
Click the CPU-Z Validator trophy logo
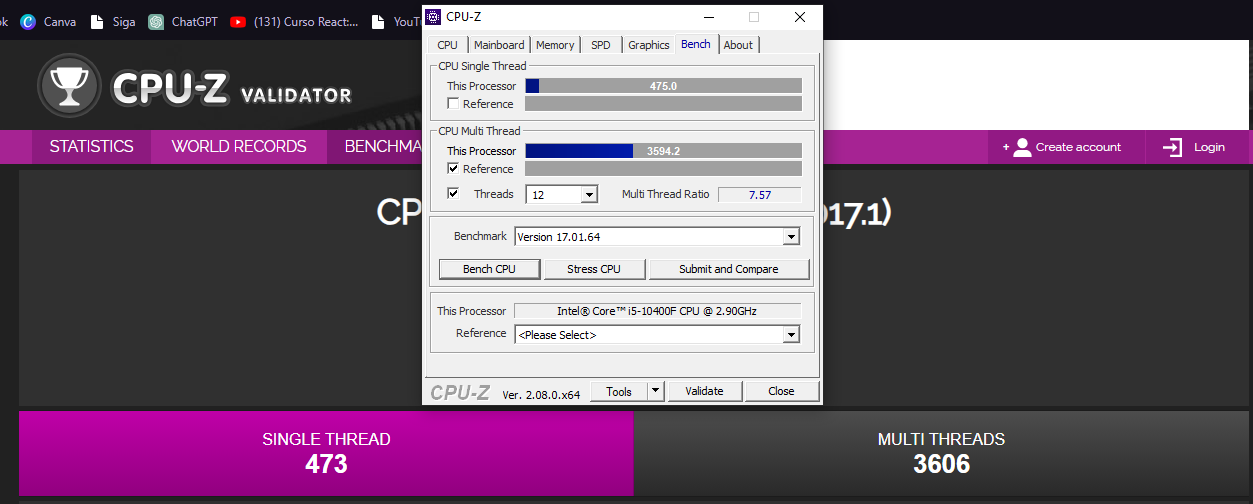pyautogui.click(x=69, y=85)
